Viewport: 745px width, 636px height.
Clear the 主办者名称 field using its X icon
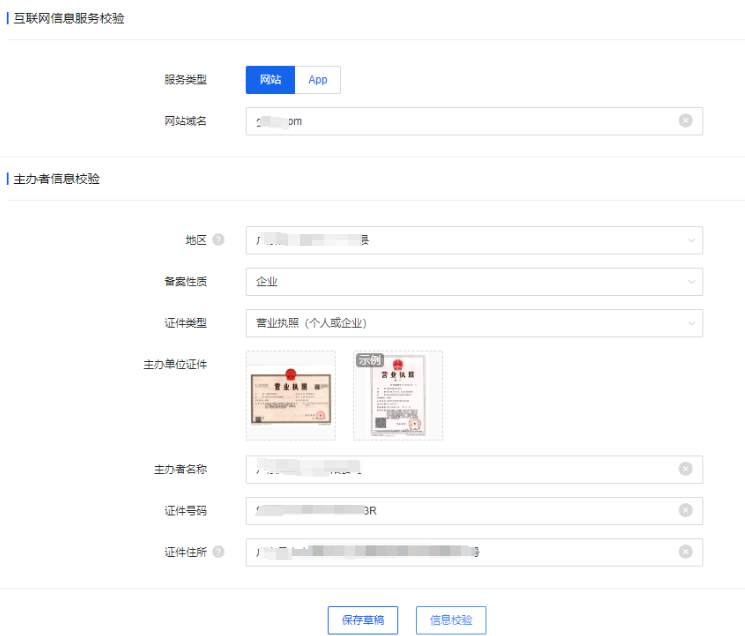(x=685, y=469)
